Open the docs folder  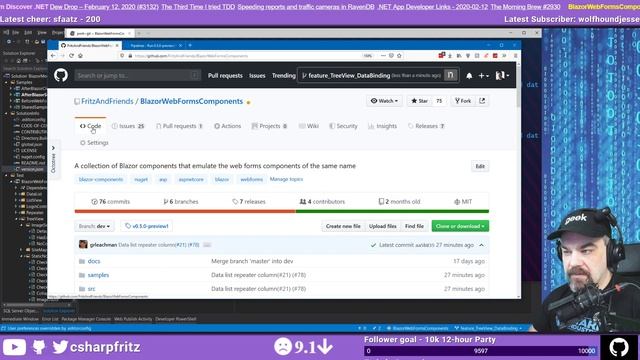(94, 261)
